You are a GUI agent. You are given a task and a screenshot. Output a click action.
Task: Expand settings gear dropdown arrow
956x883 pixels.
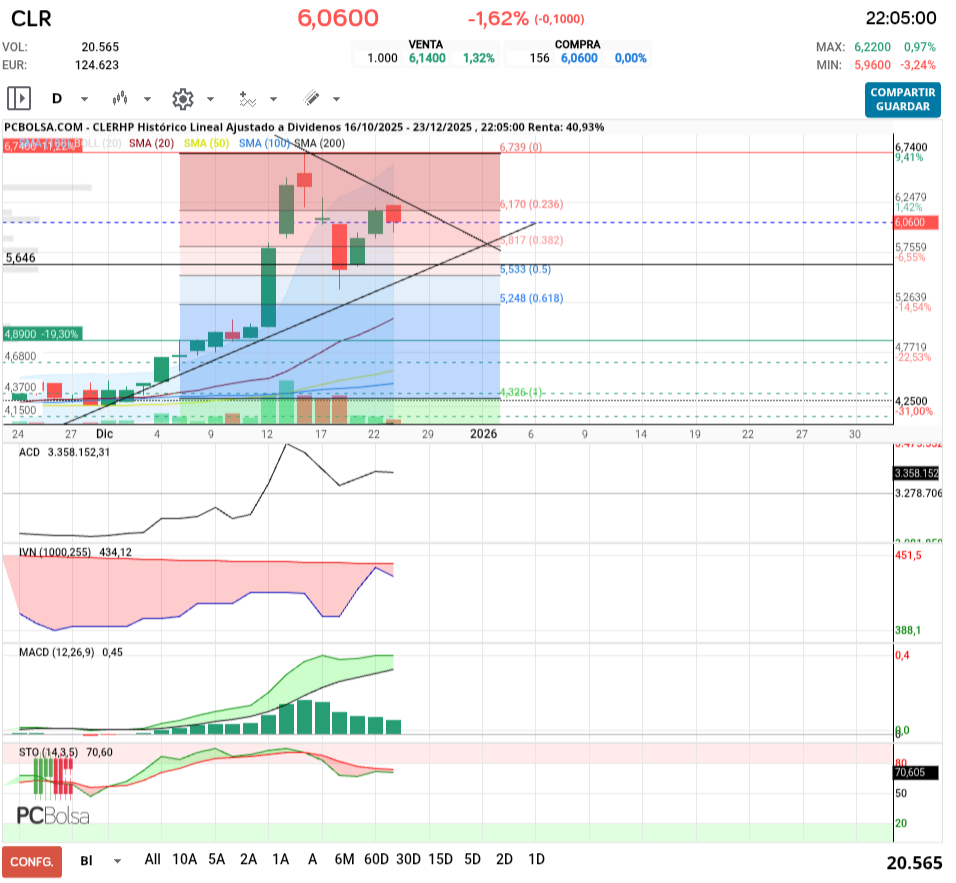pos(210,99)
